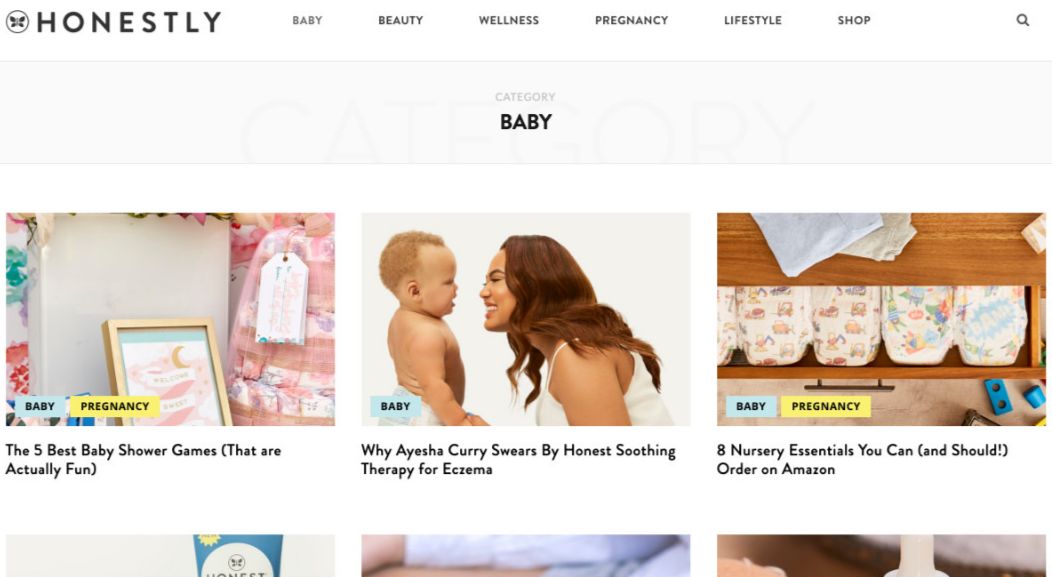
Task: Open the Lifestyle navigation item
Action: point(753,20)
